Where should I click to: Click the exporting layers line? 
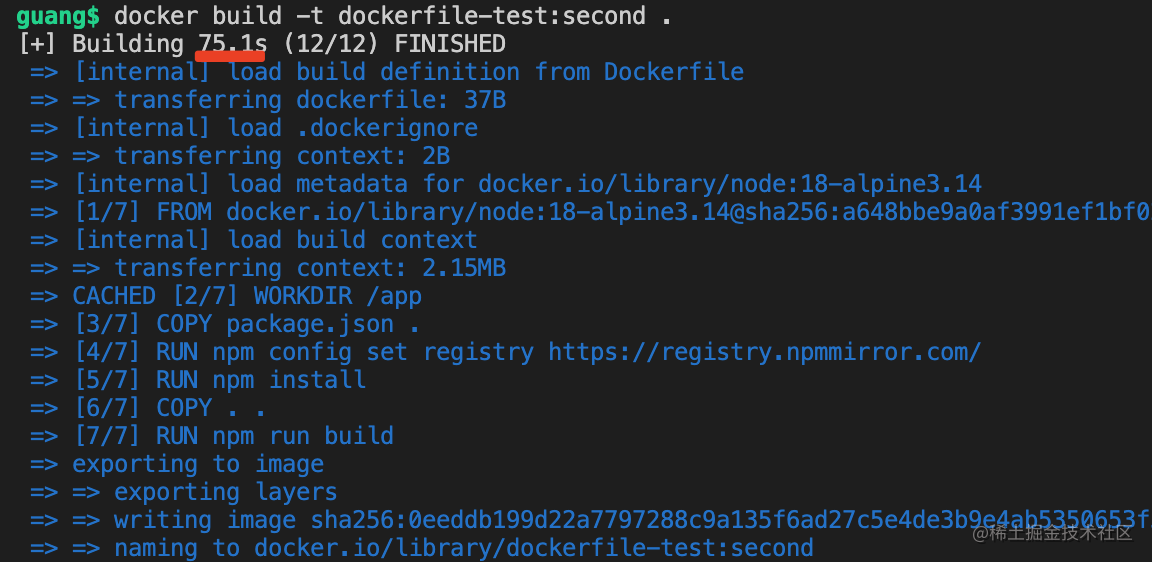coord(225,492)
